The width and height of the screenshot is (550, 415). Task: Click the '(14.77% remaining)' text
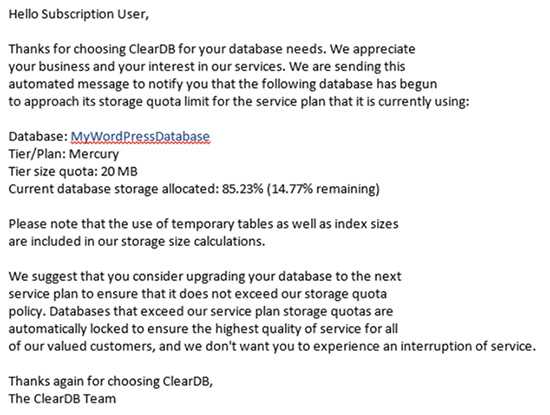323,189
